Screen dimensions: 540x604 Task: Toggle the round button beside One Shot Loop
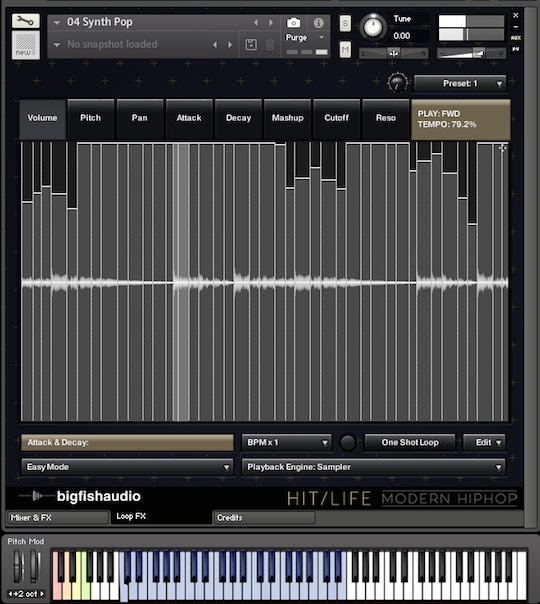348,443
